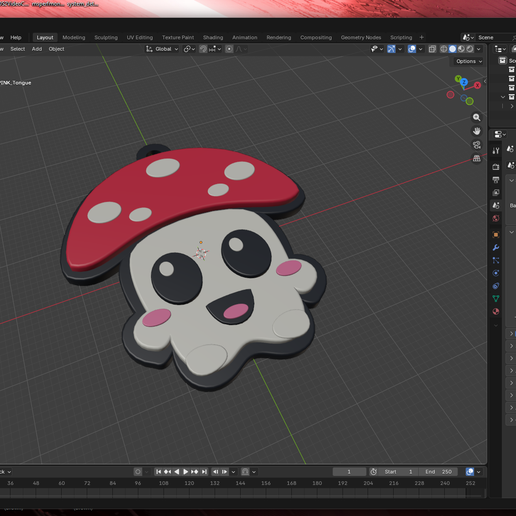Open the World properties globe icon
Screen dimensions: 516x516
(x=496, y=218)
